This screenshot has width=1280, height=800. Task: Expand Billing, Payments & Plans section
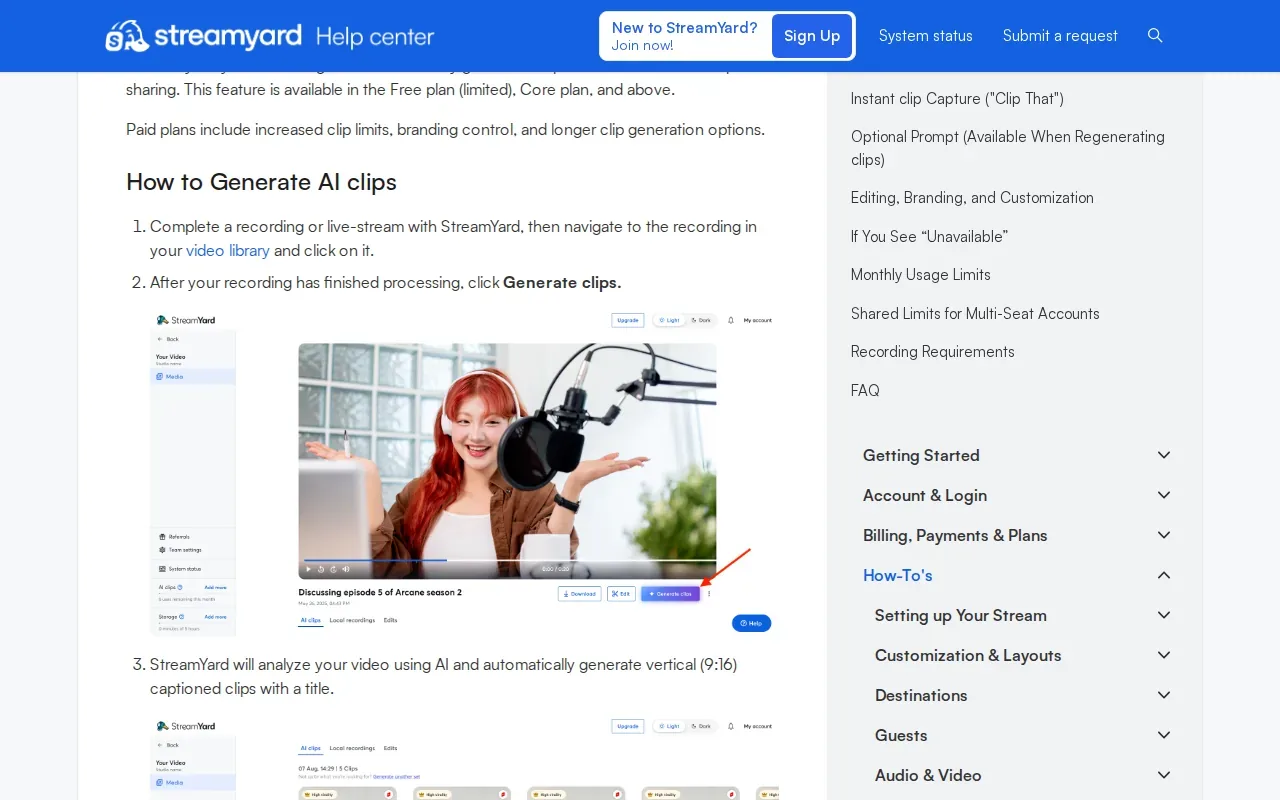1164,535
